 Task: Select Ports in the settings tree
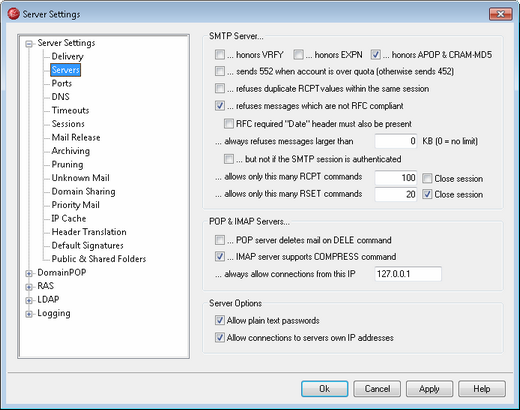[62, 83]
